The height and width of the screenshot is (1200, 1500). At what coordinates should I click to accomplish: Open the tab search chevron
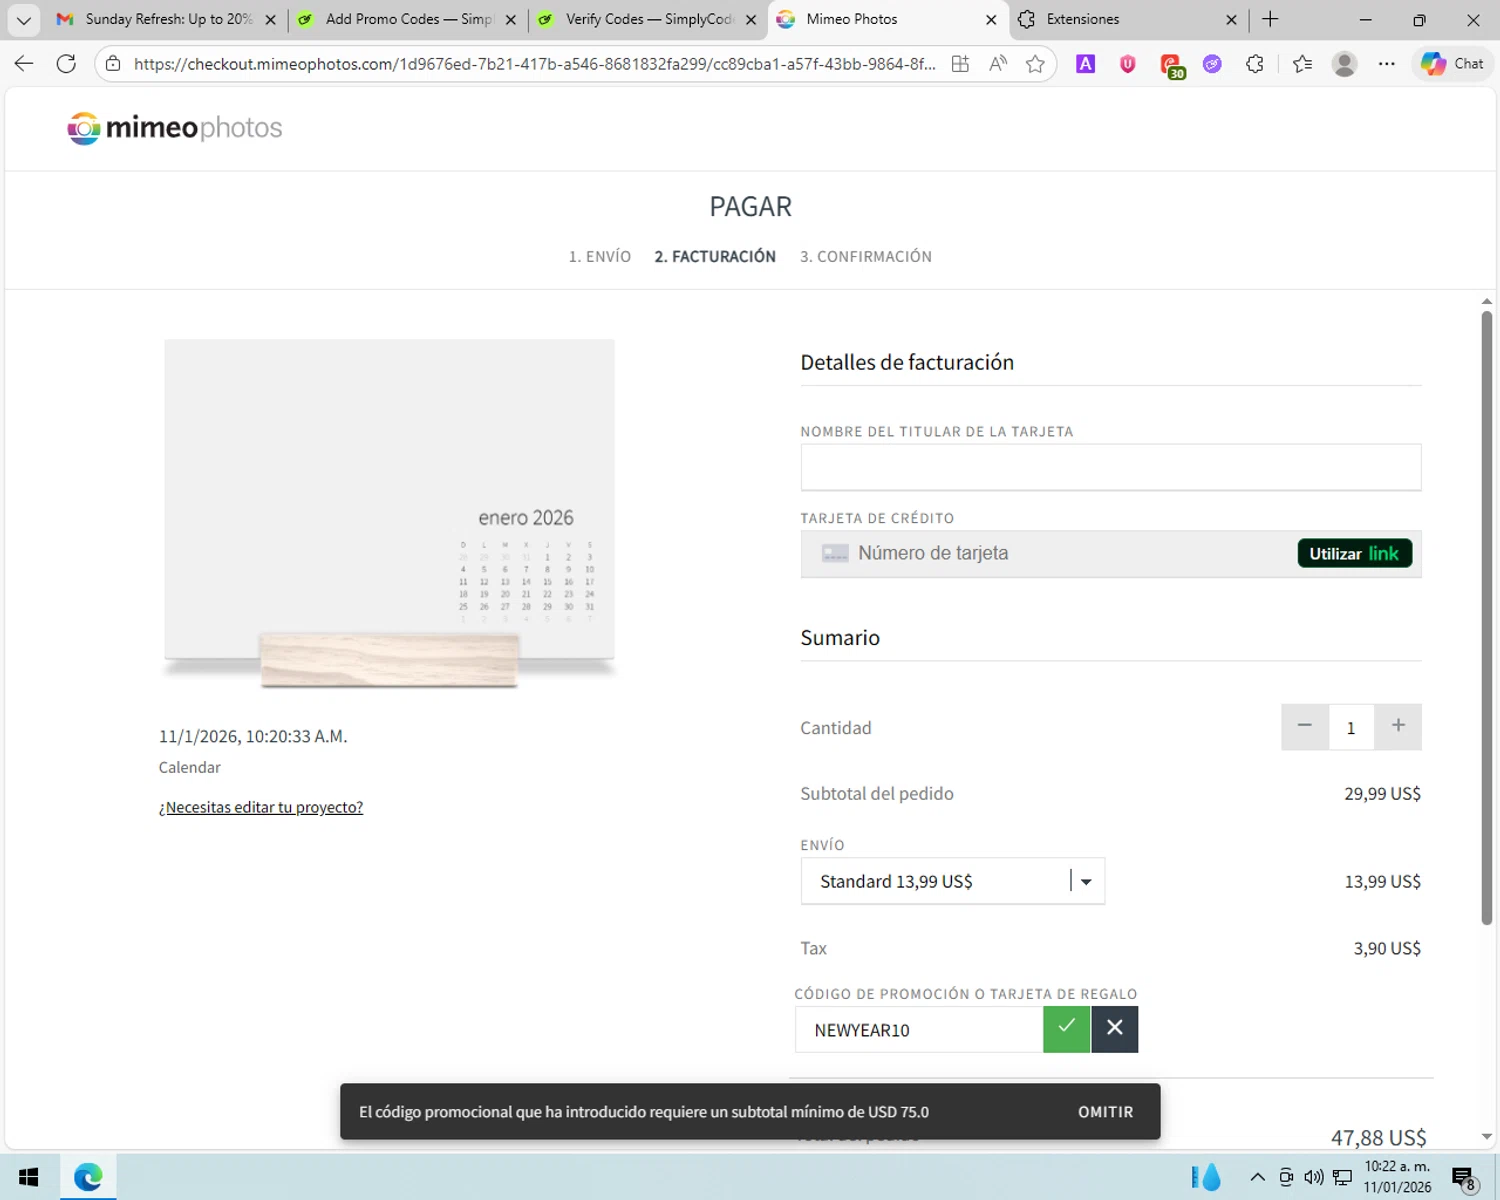tap(23, 20)
